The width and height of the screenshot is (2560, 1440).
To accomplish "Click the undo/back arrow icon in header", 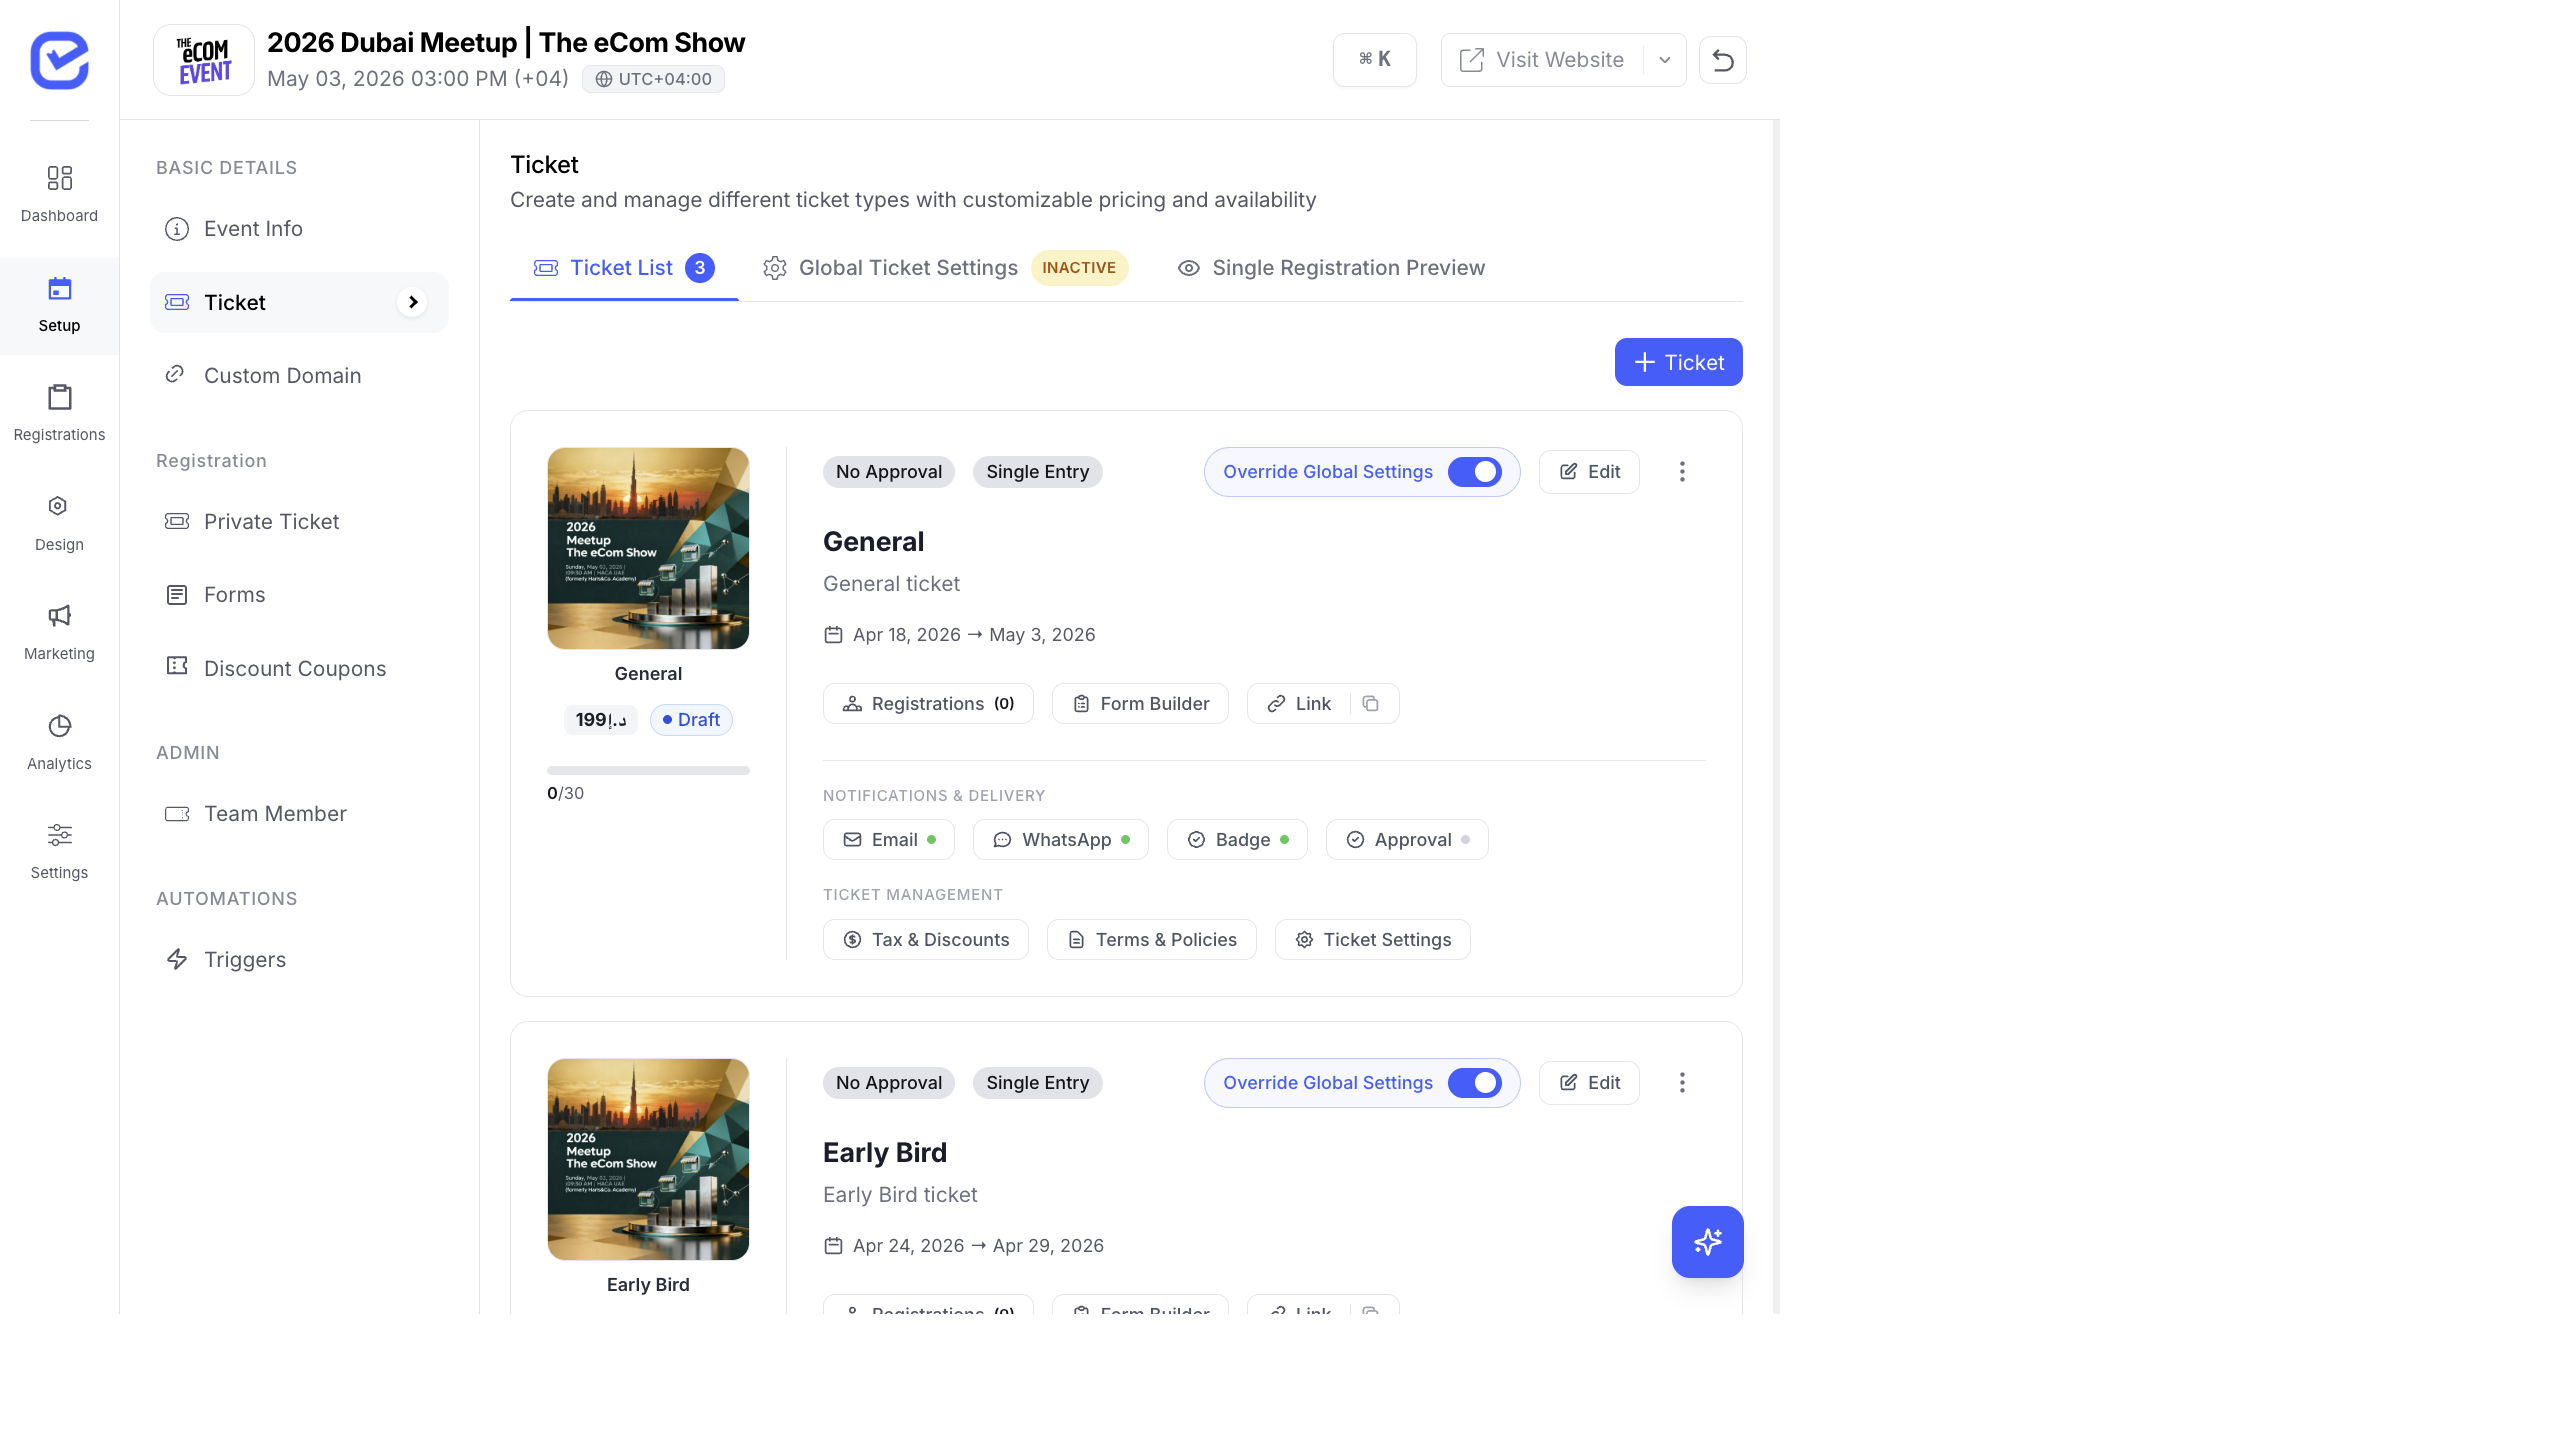I will [1722, 60].
